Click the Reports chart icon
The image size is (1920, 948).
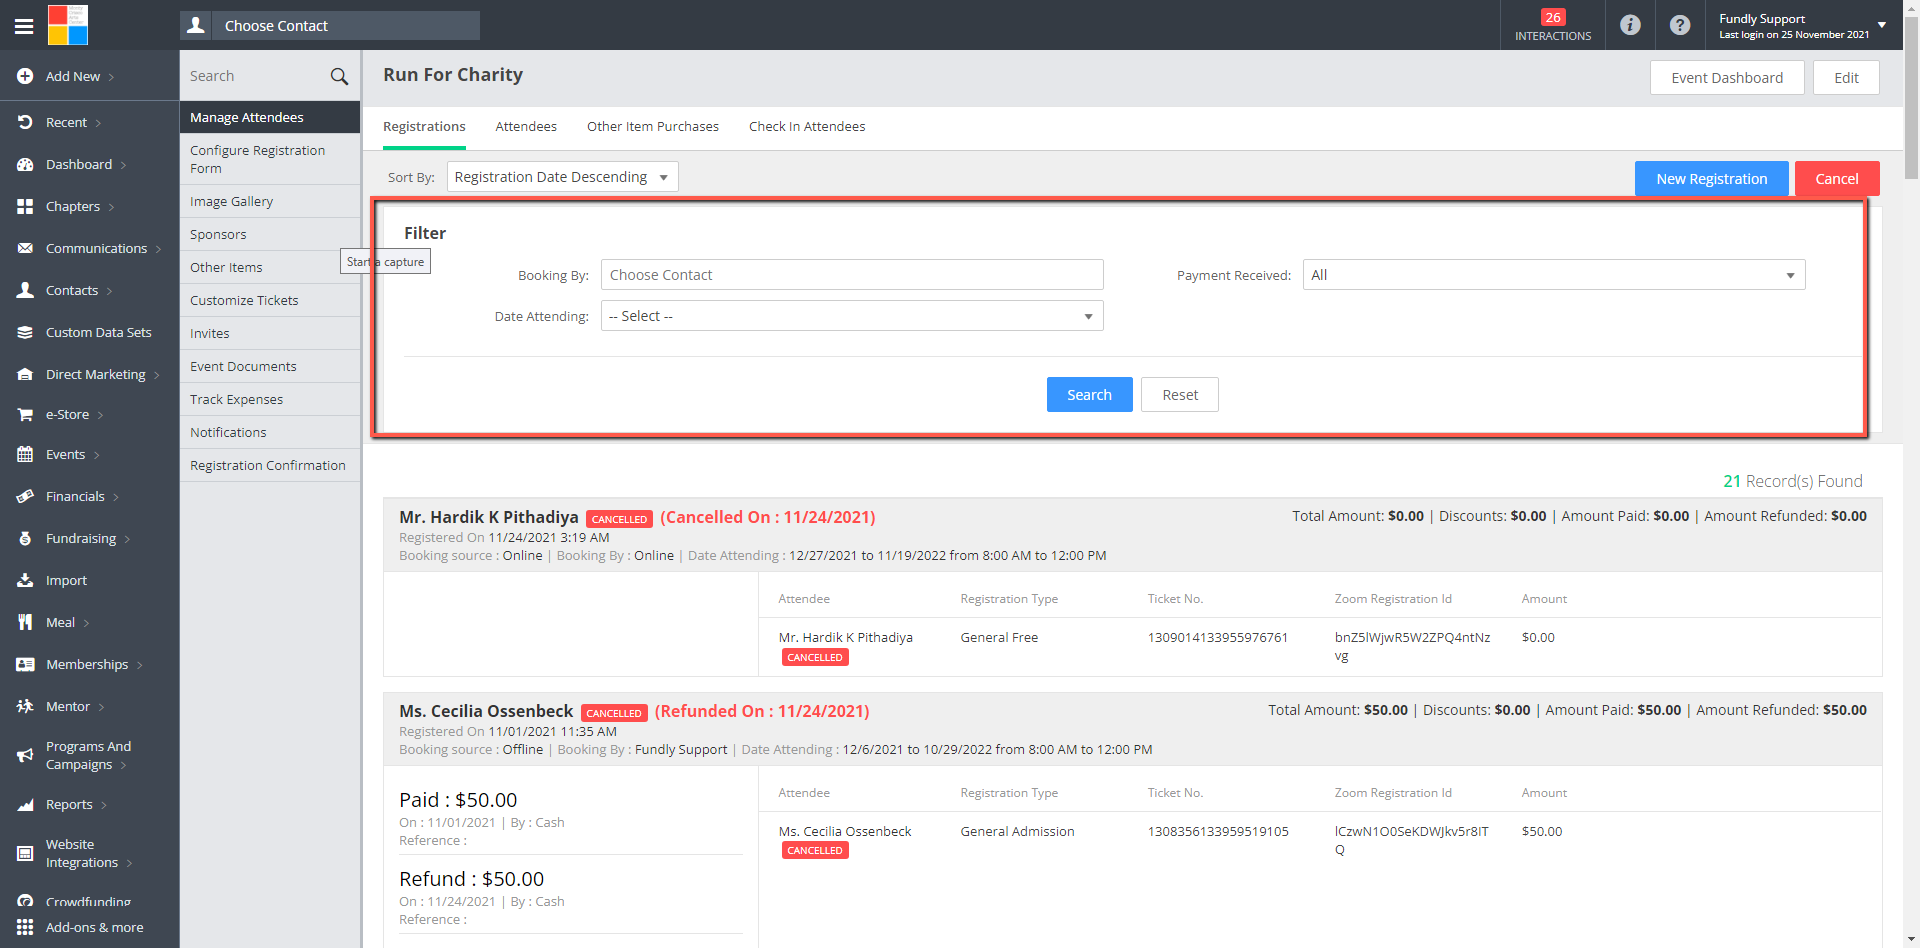coord(25,804)
